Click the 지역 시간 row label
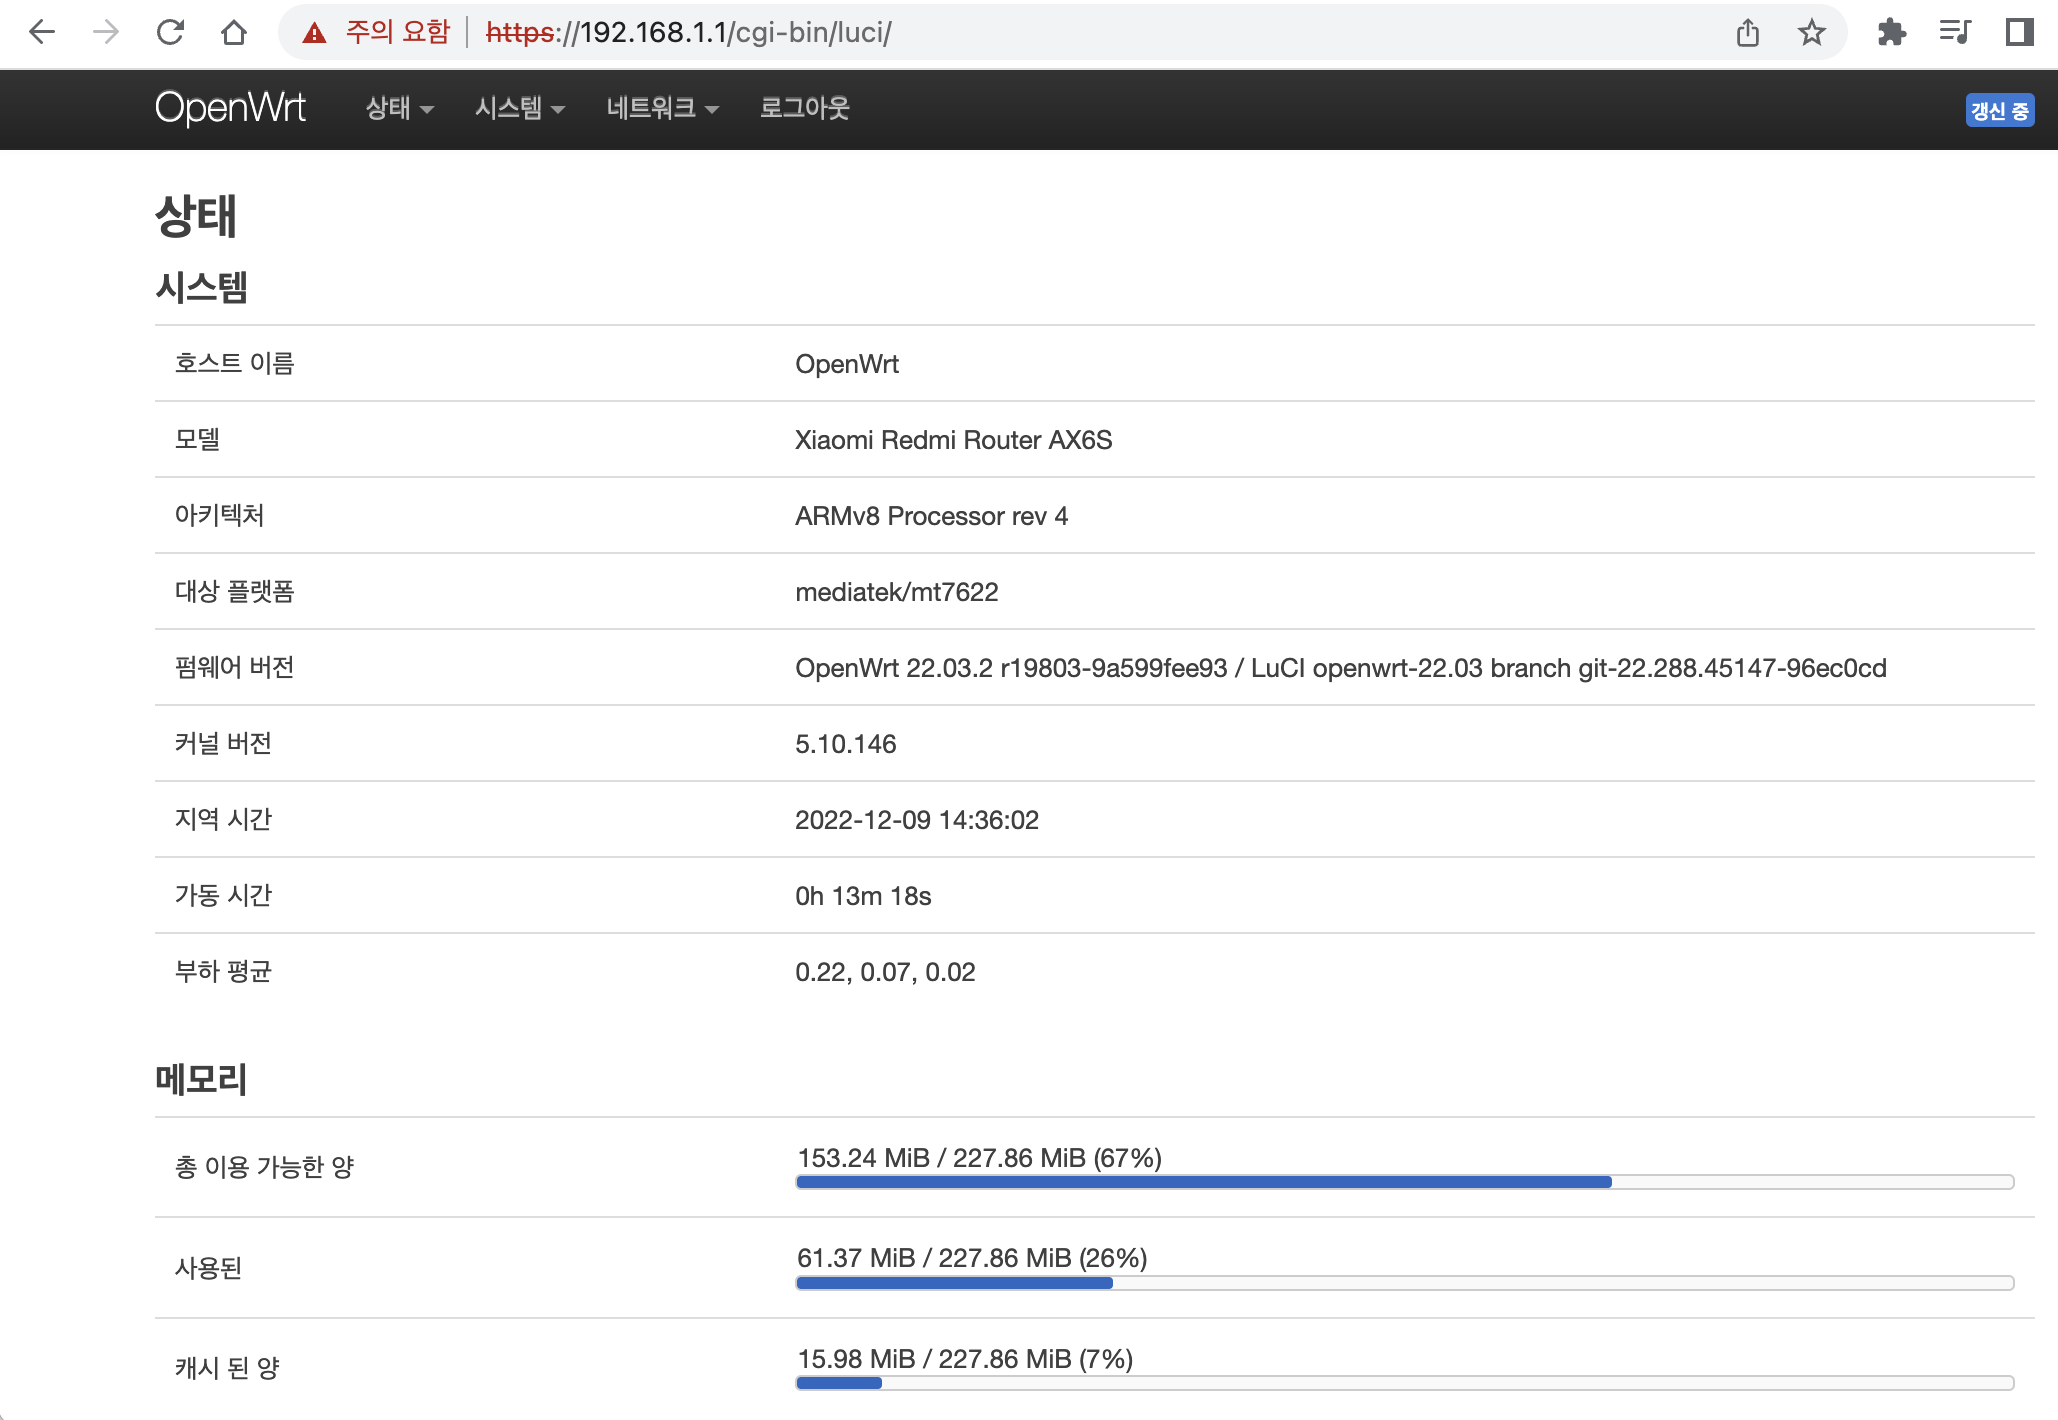Image resolution: width=2058 pixels, height=1420 pixels. pos(223,819)
